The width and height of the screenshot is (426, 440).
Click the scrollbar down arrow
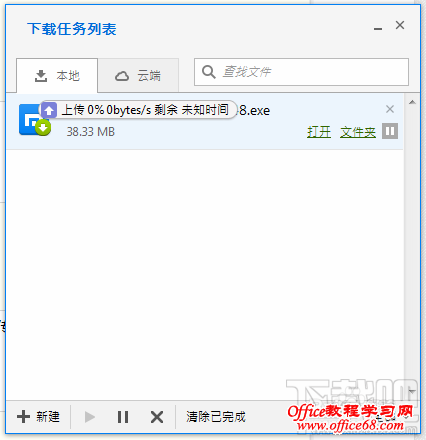(x=412, y=391)
